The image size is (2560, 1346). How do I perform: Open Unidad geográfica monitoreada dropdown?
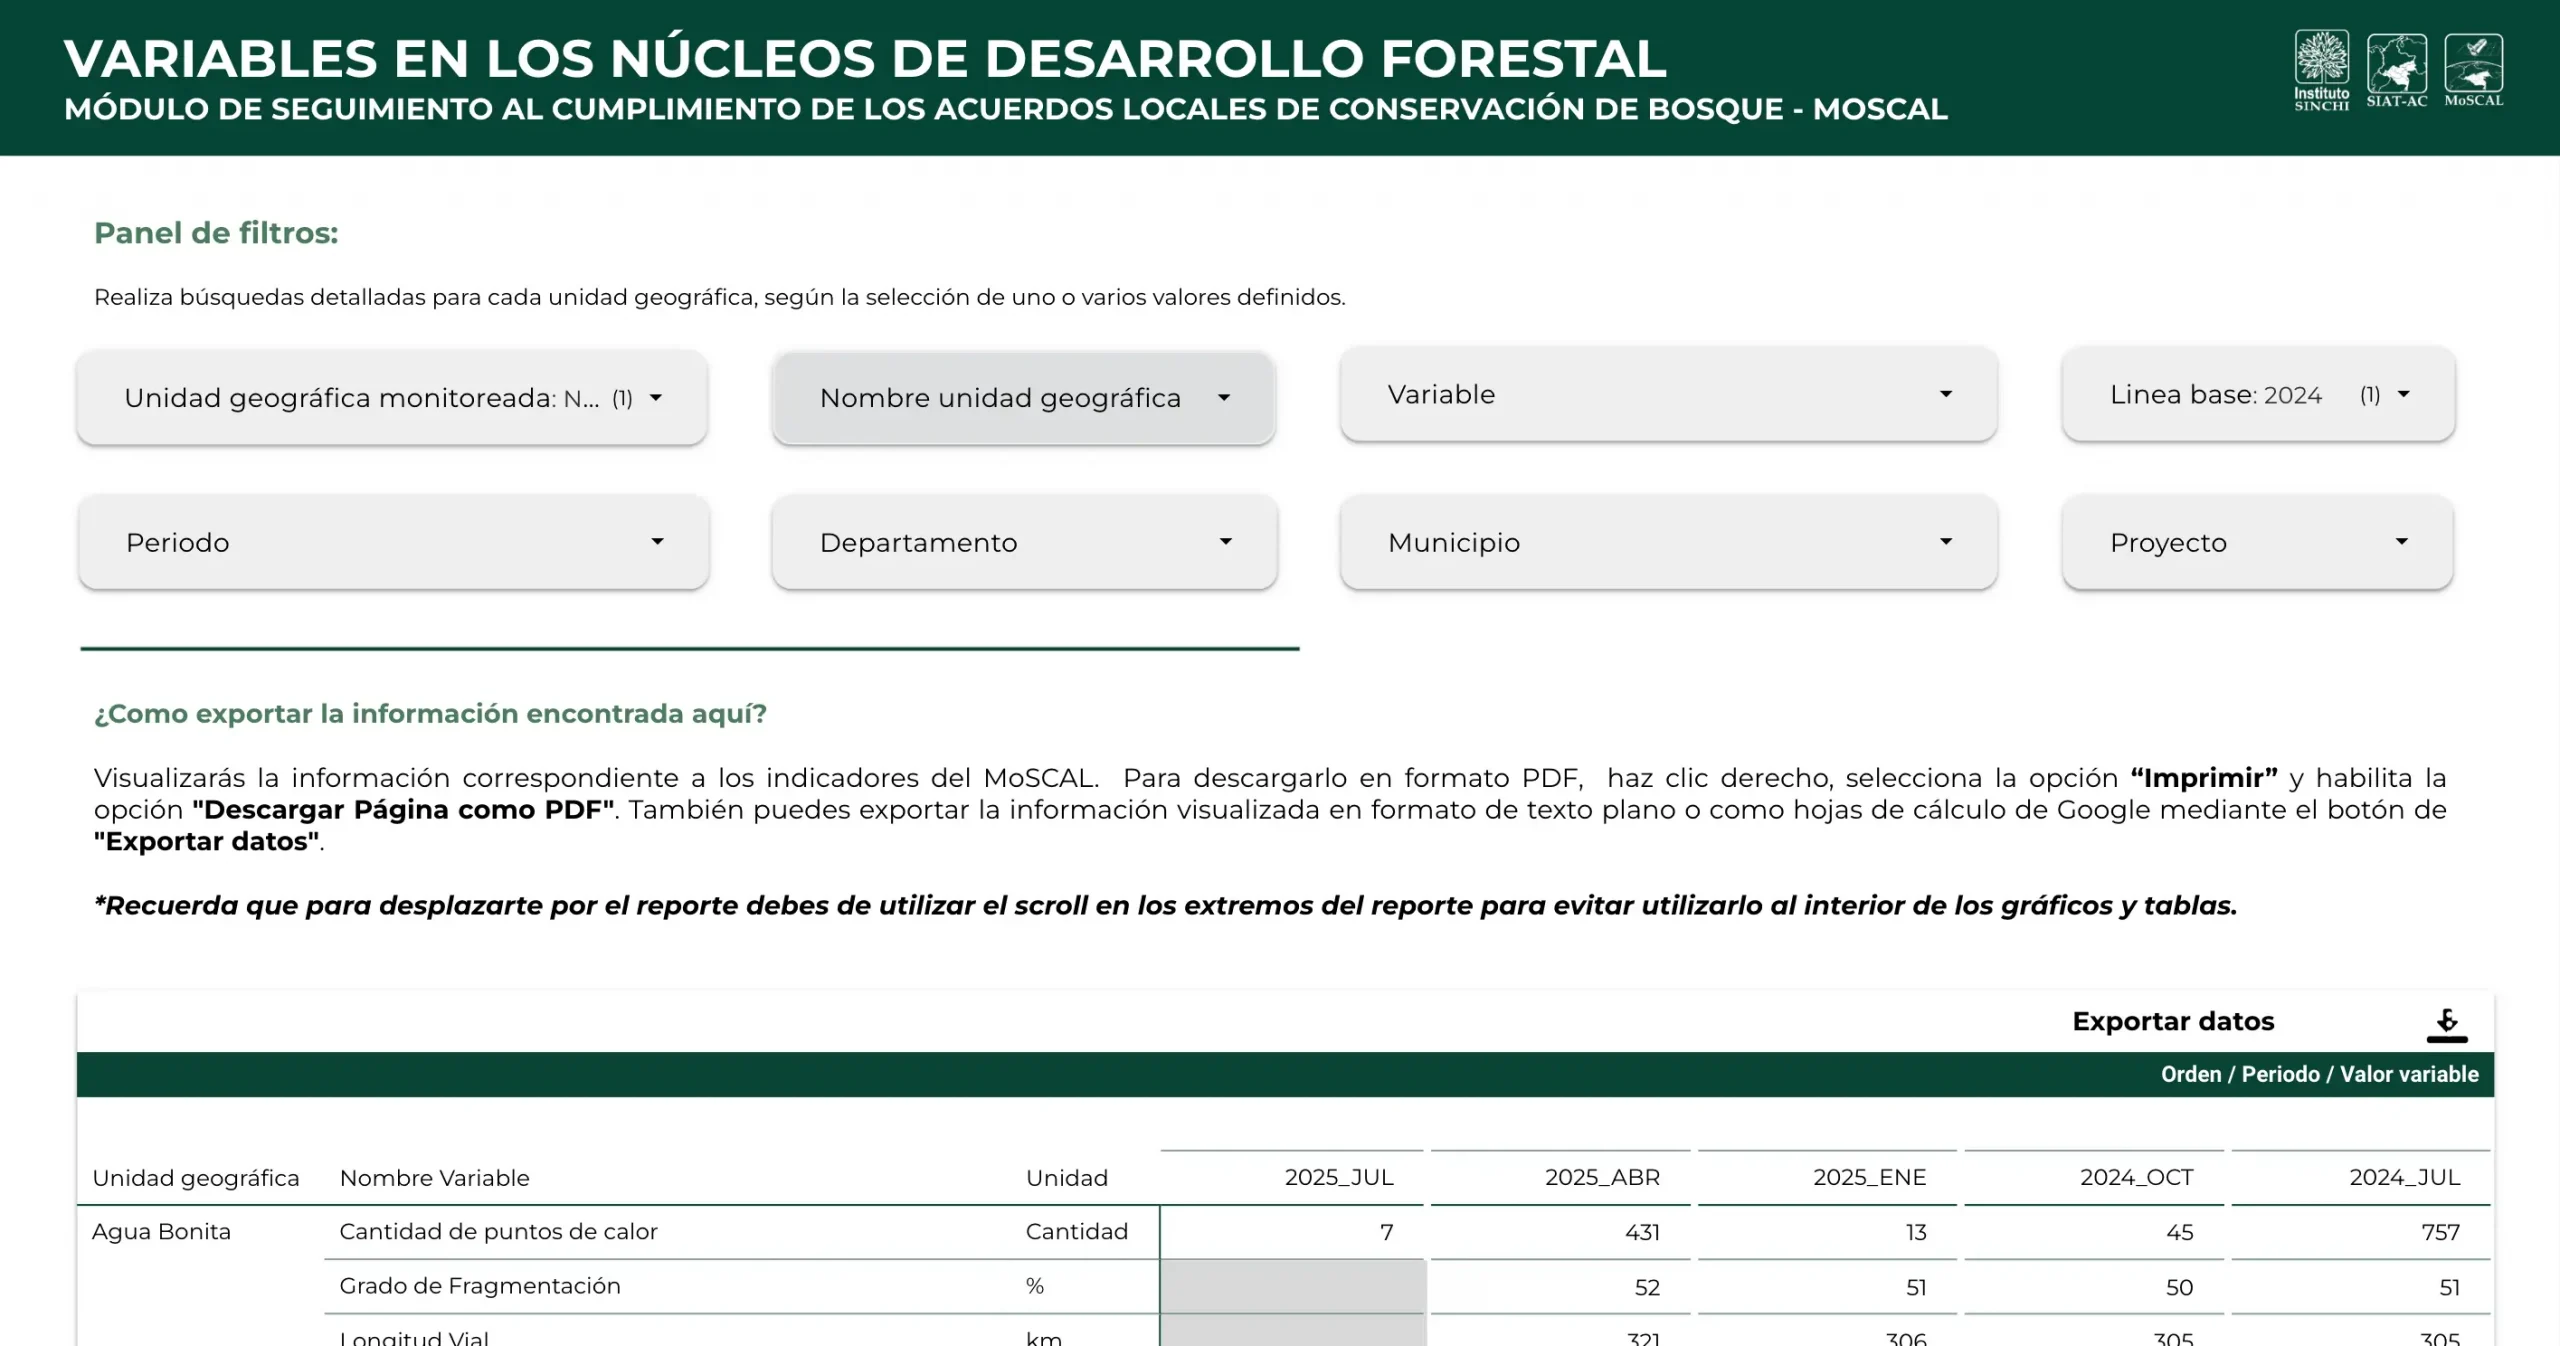pyautogui.click(x=392, y=397)
